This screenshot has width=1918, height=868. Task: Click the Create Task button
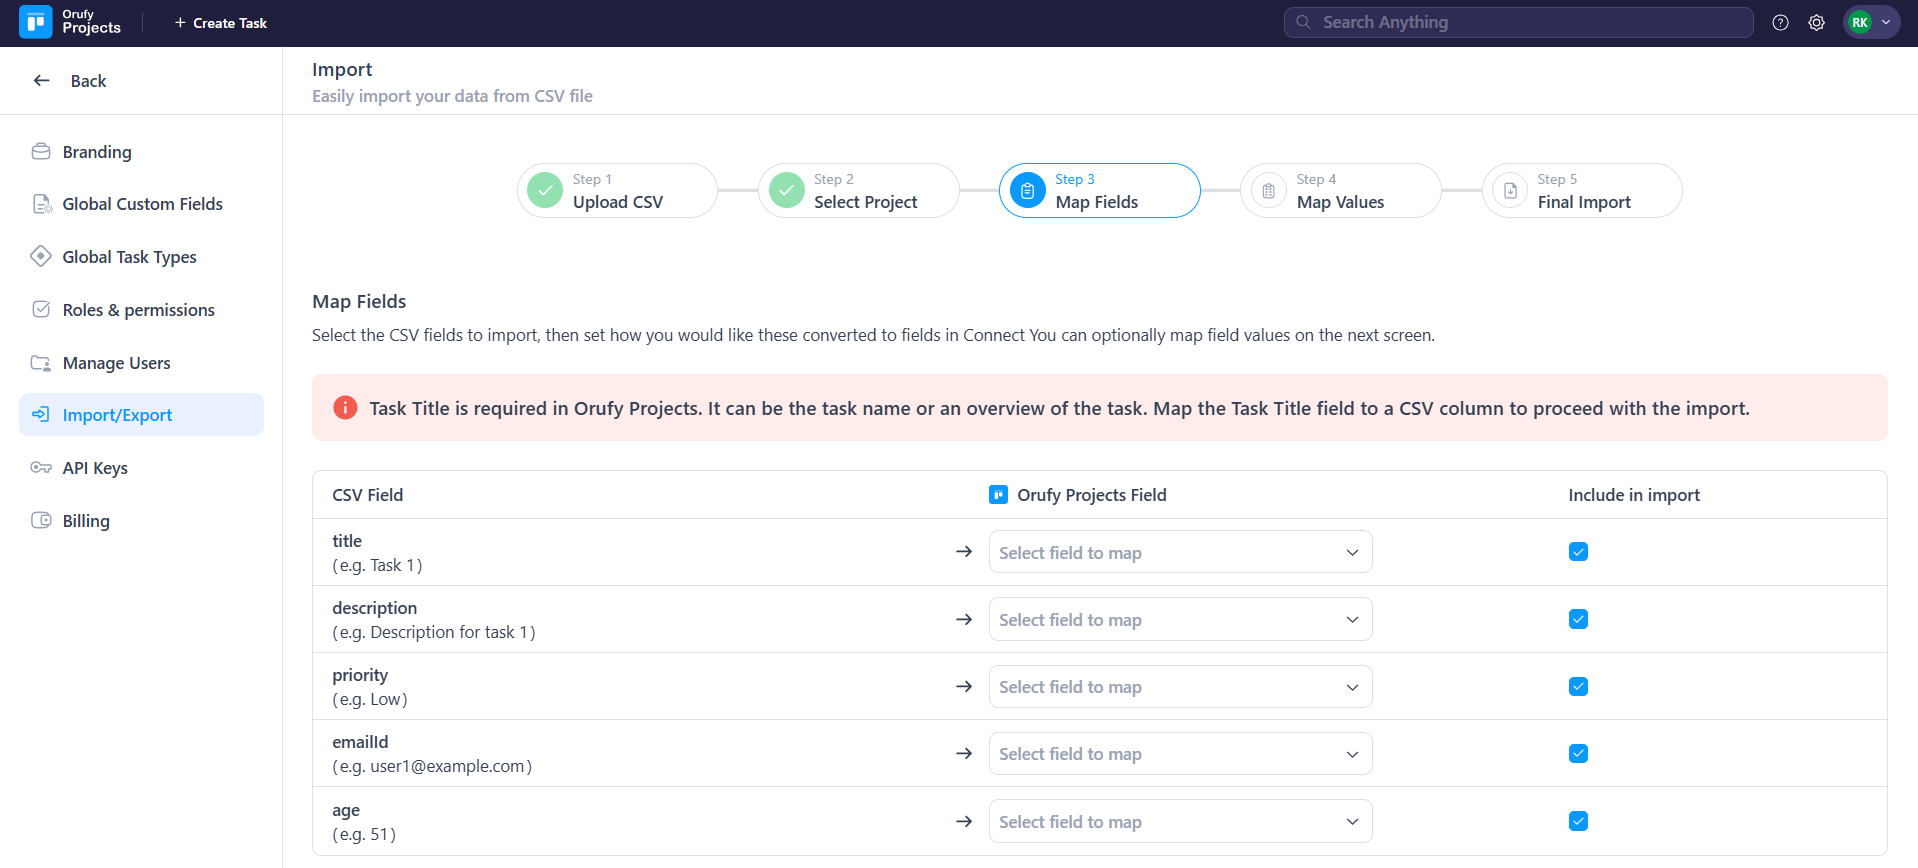click(x=221, y=23)
